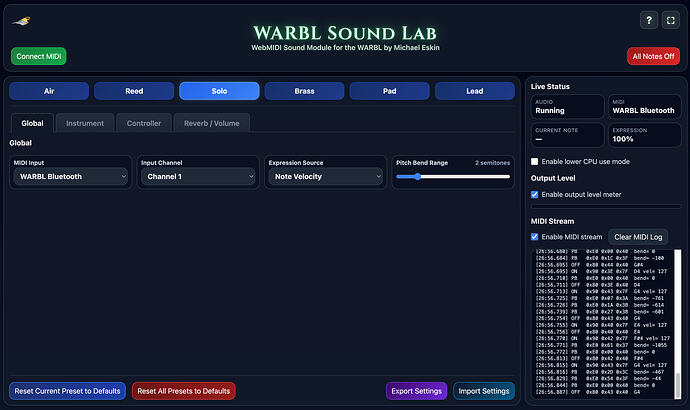Click the EXPRESSION 100% status card
The image size is (690, 410).
[645, 135]
